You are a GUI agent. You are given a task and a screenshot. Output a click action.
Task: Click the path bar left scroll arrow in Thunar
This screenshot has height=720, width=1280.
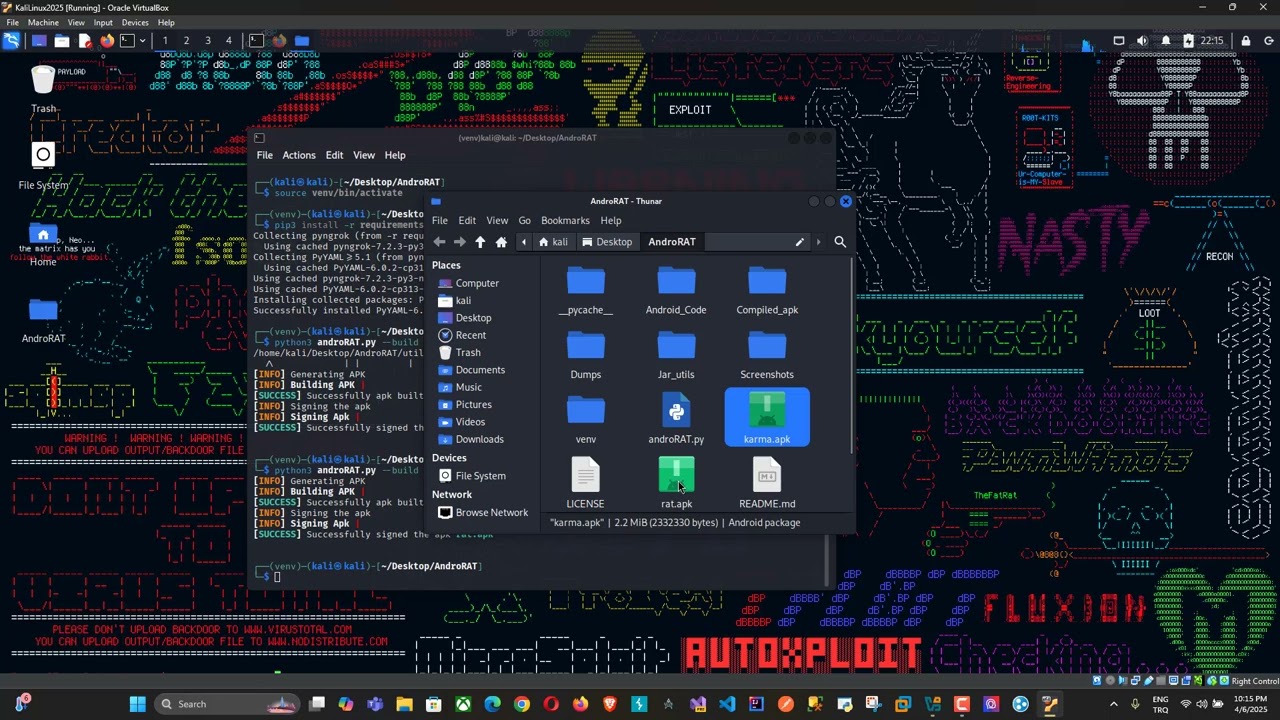click(x=524, y=242)
